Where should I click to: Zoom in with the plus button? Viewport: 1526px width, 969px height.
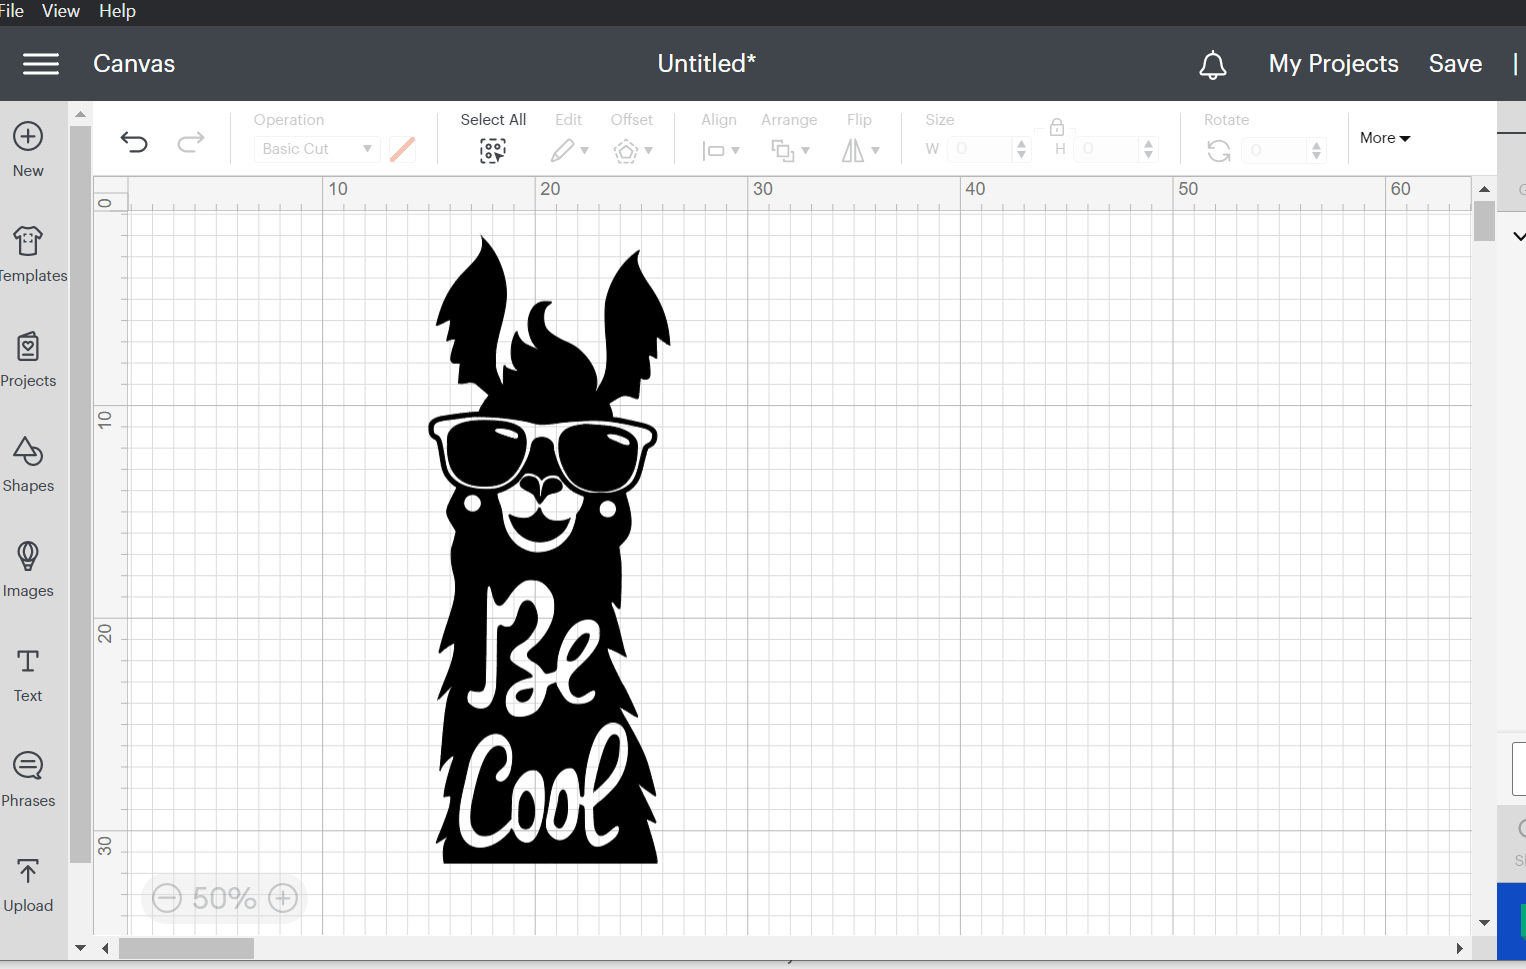tap(283, 898)
